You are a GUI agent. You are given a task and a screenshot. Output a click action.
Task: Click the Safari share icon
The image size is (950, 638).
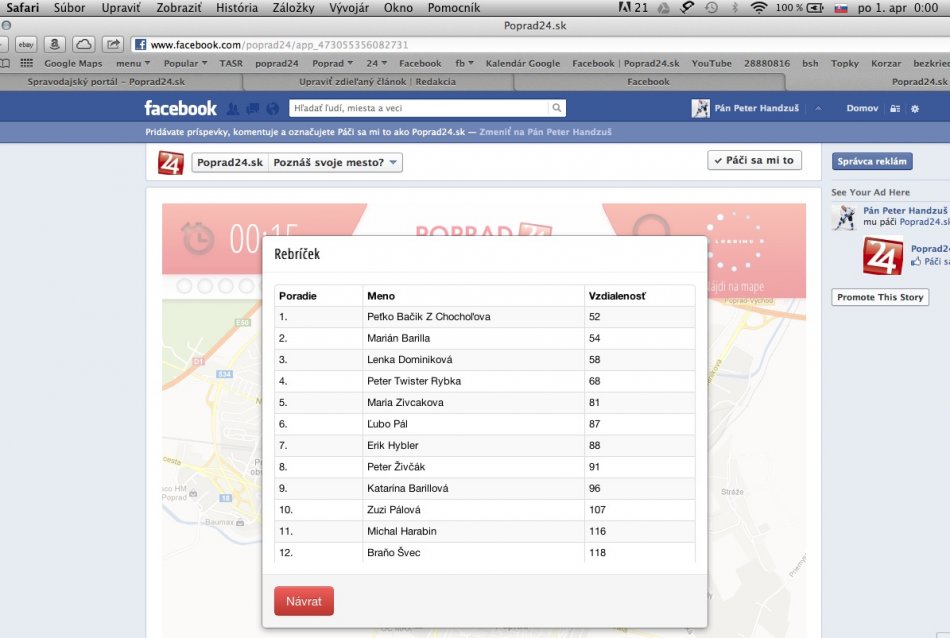pyautogui.click(x=113, y=44)
